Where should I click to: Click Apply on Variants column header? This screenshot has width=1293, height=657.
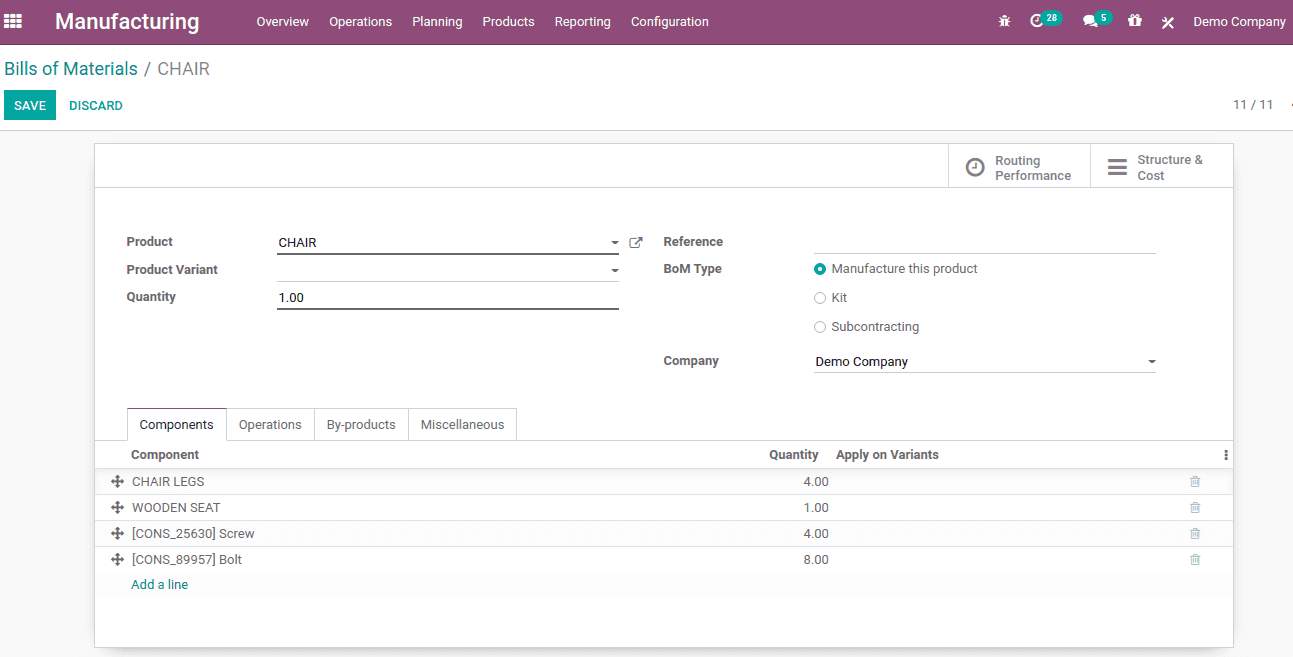(x=887, y=455)
